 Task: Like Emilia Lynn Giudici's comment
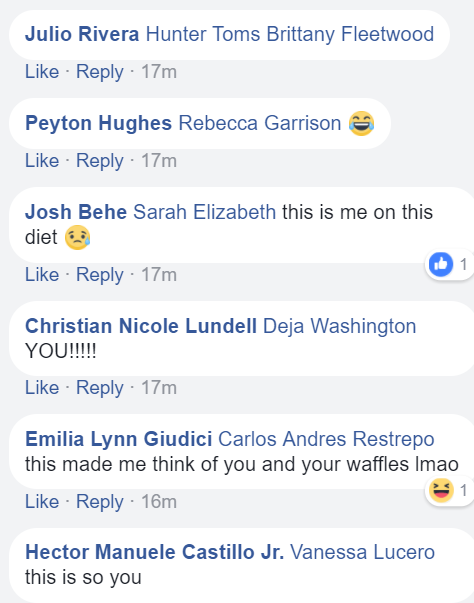(42, 501)
